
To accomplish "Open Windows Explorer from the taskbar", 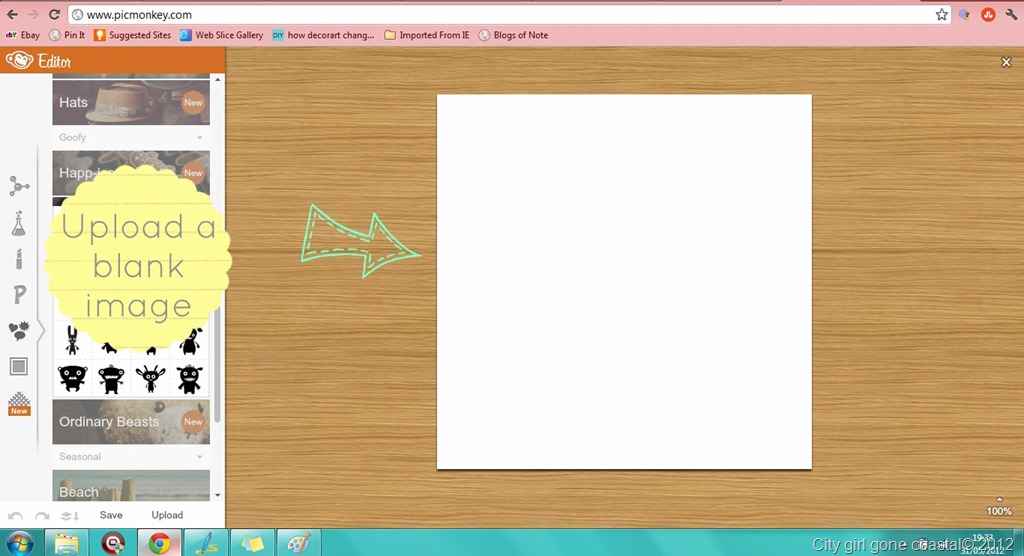I will [67, 543].
